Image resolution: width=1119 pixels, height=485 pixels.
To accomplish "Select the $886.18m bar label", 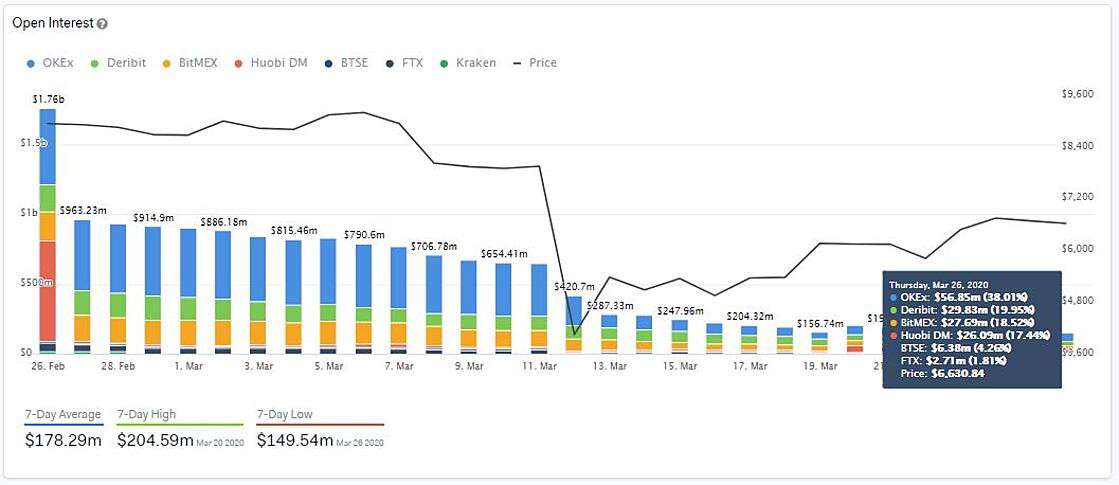I will [223, 222].
